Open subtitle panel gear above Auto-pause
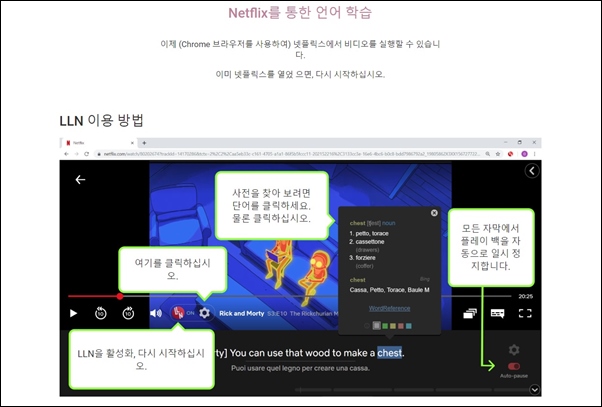This screenshot has width=602, height=407. click(x=514, y=350)
